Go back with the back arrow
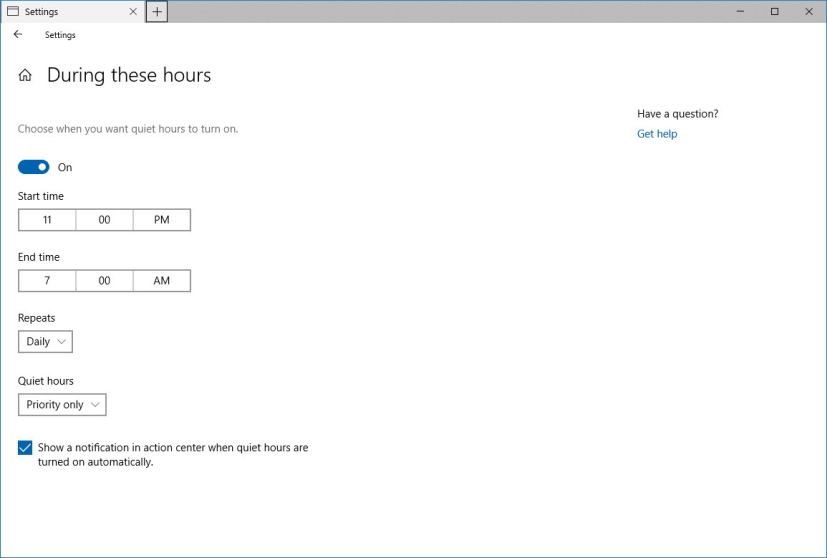 tap(18, 34)
